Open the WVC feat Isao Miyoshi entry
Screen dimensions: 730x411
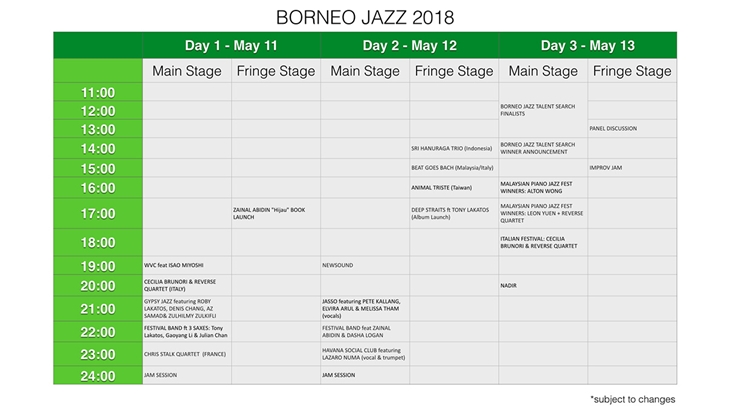[x=176, y=265]
